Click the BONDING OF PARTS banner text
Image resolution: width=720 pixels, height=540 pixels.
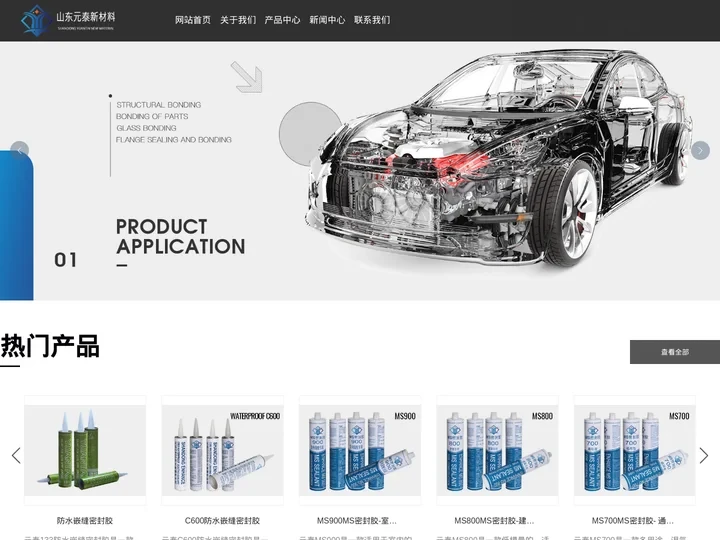(x=152, y=117)
